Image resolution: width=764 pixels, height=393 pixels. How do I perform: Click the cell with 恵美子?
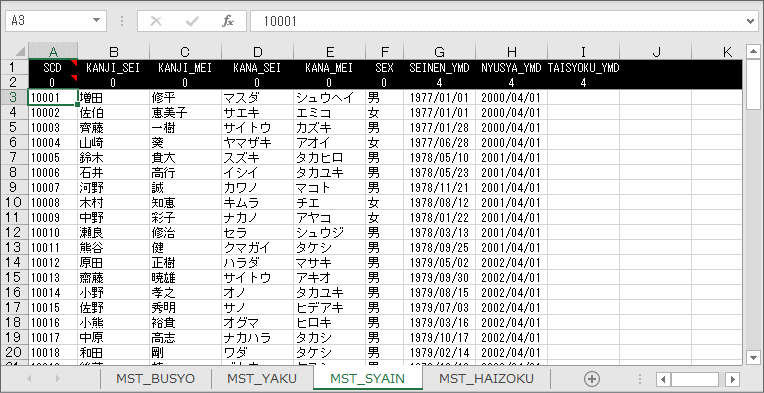185,112
